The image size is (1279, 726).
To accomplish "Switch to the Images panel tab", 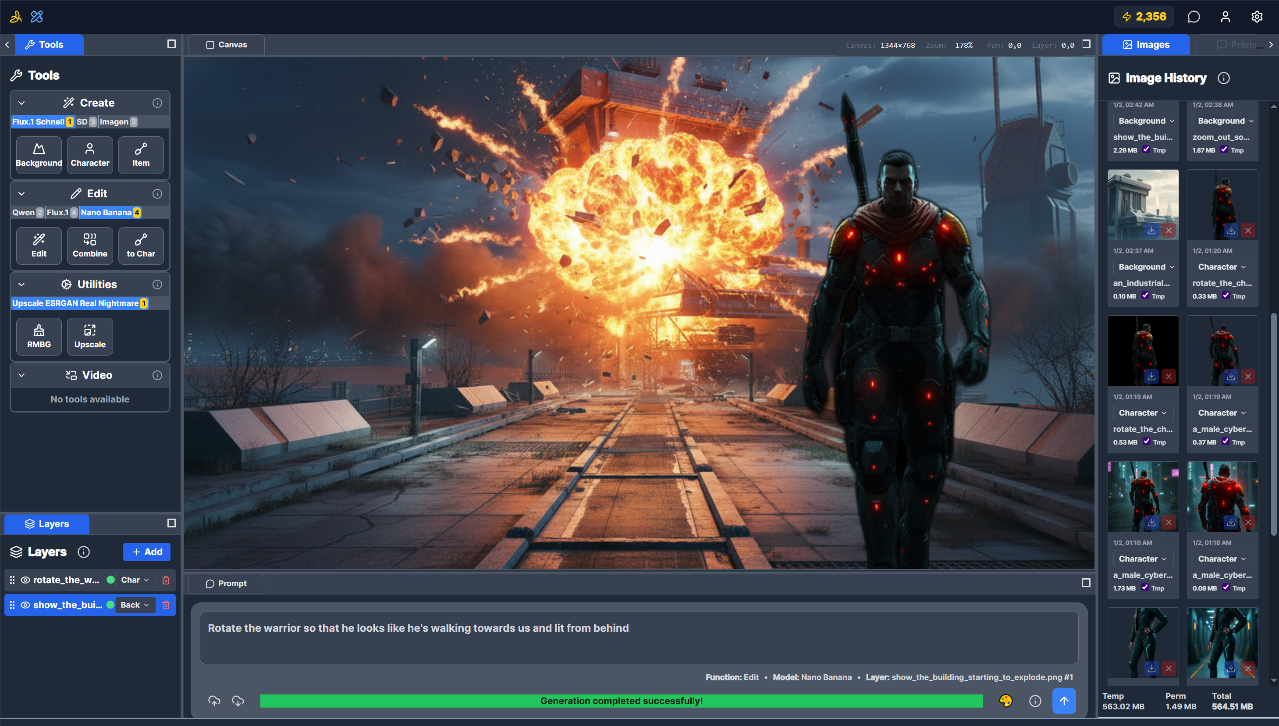I will 1145,44.
